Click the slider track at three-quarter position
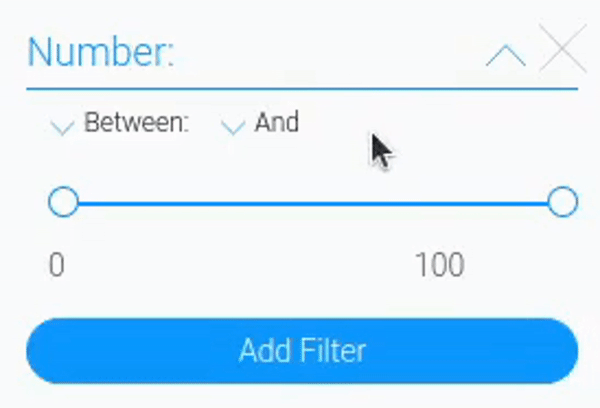This screenshot has height=408, width=600. tap(438, 202)
